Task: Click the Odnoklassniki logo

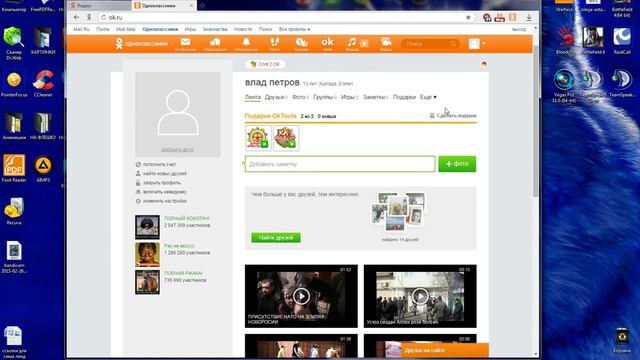Action: (x=142, y=44)
